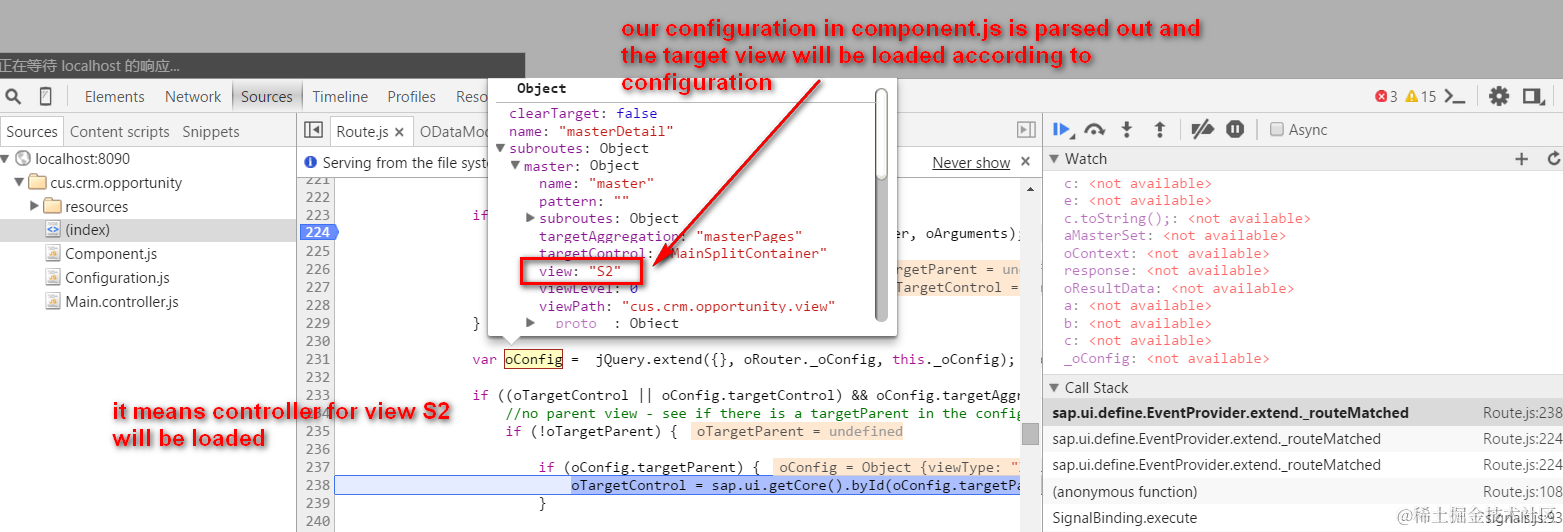
Task: Expand __proto__ Object in popup
Action: (x=531, y=323)
